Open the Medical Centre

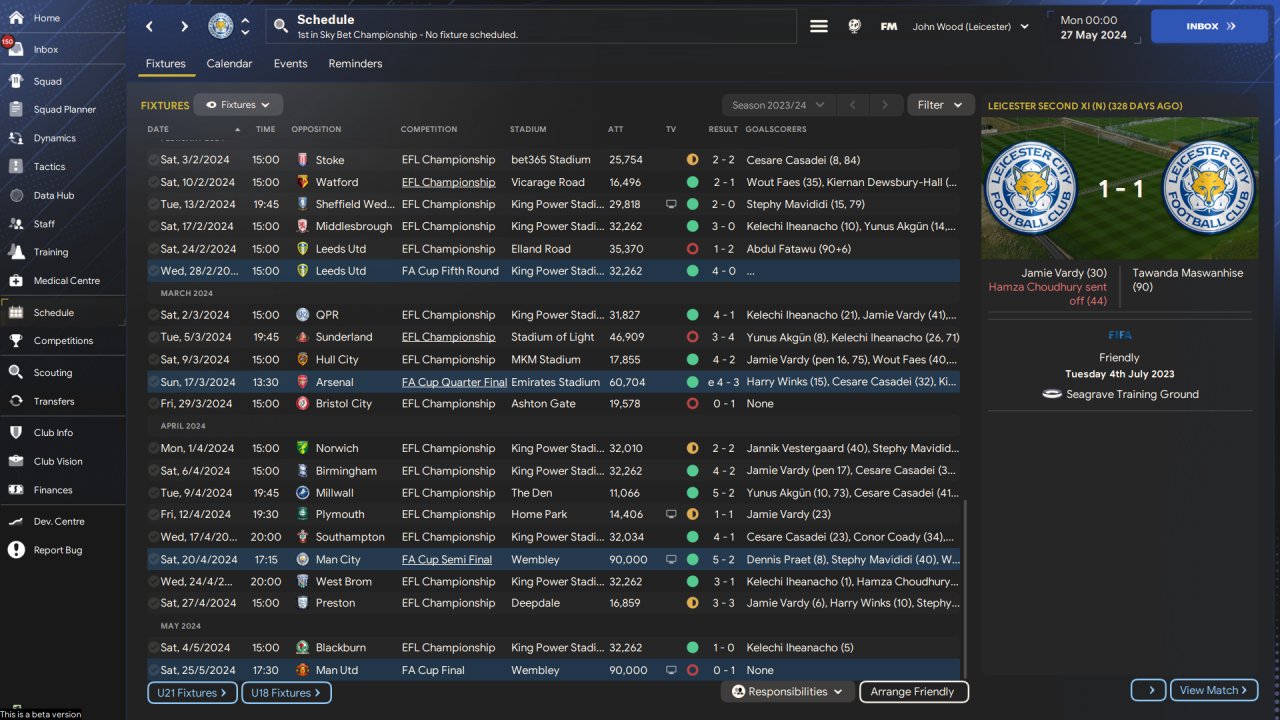pyautogui.click(x=67, y=280)
